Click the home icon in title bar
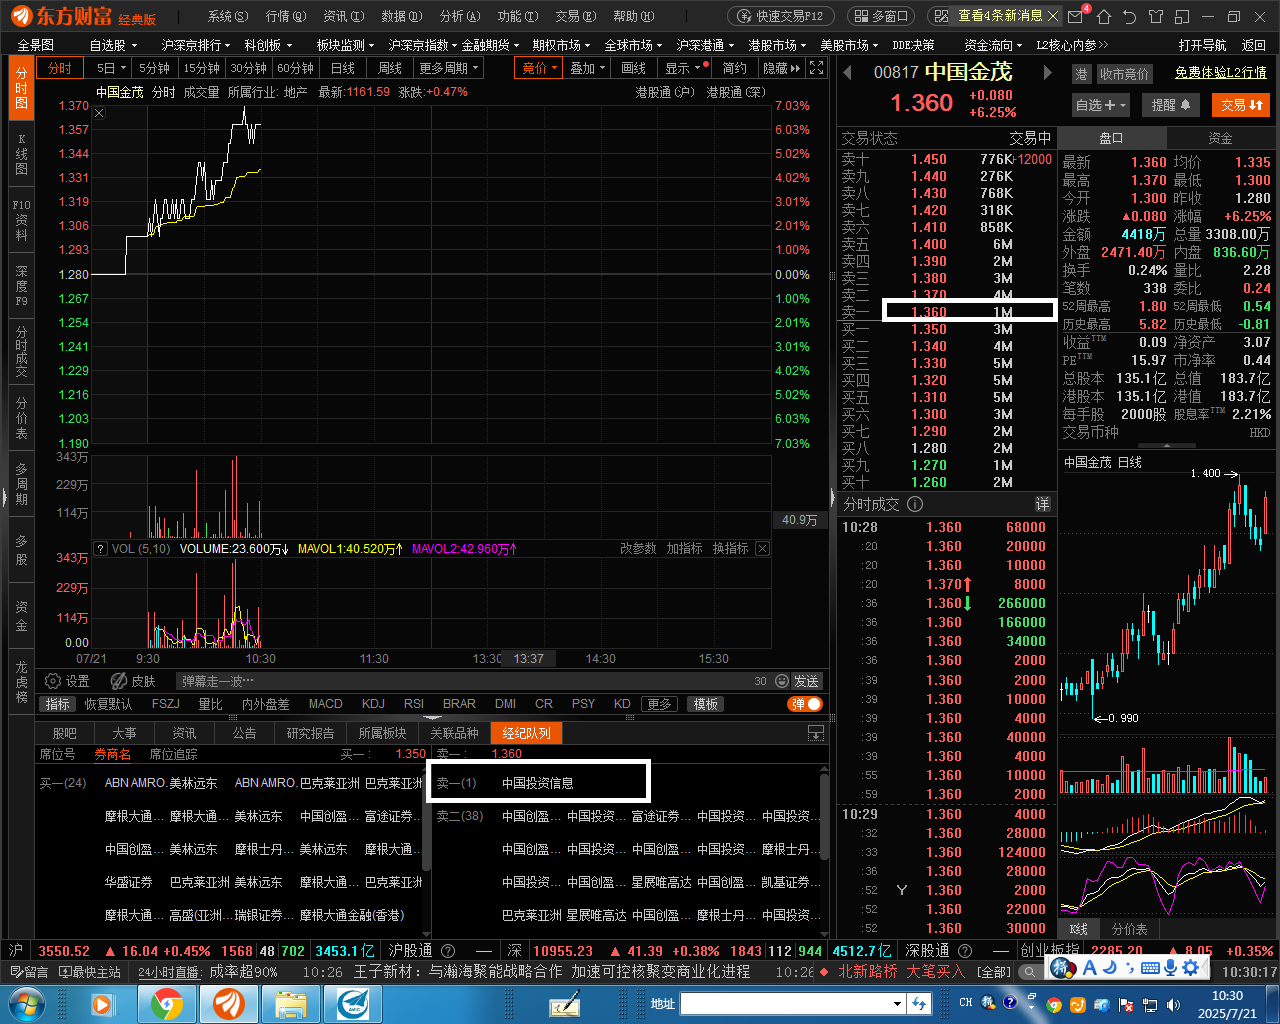This screenshot has height=1024, width=1280. [x=1104, y=16]
